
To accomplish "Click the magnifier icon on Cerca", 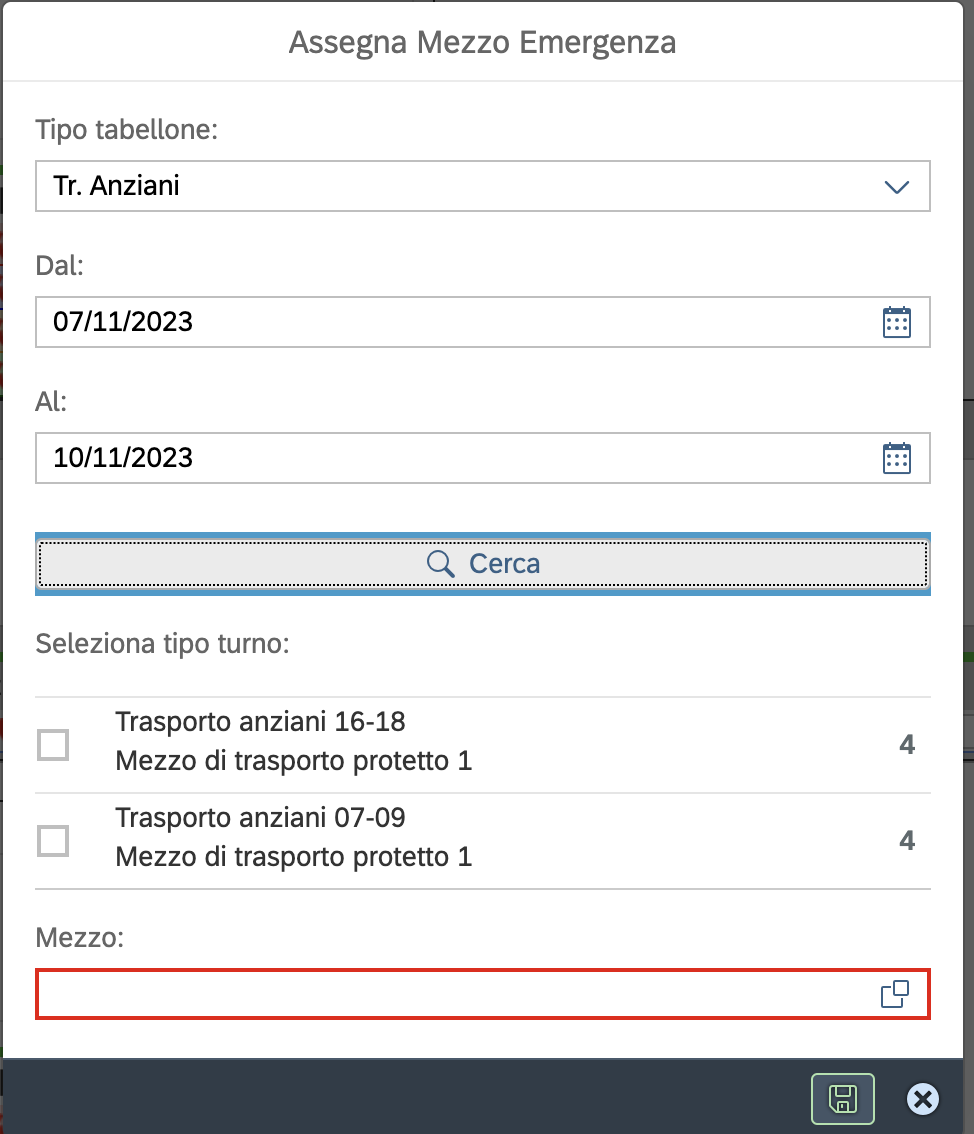I will [x=441, y=564].
